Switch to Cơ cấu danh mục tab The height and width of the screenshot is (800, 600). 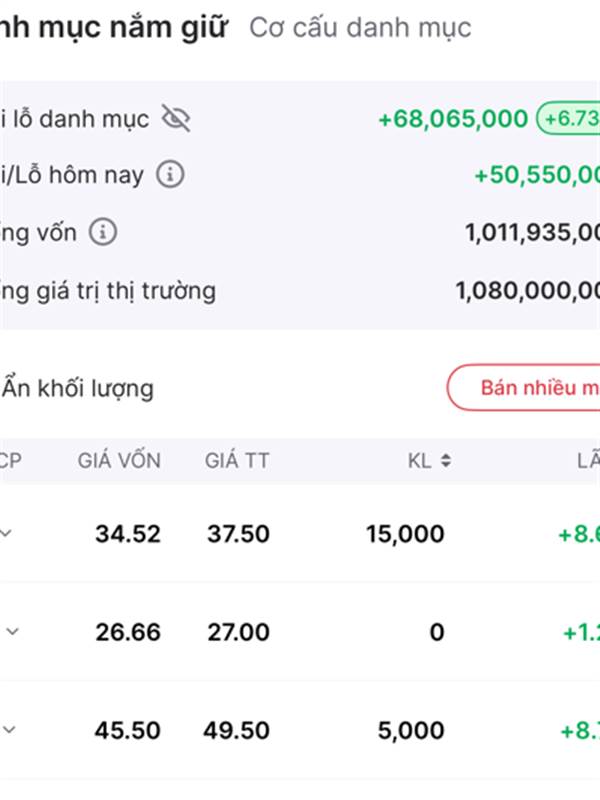(360, 28)
